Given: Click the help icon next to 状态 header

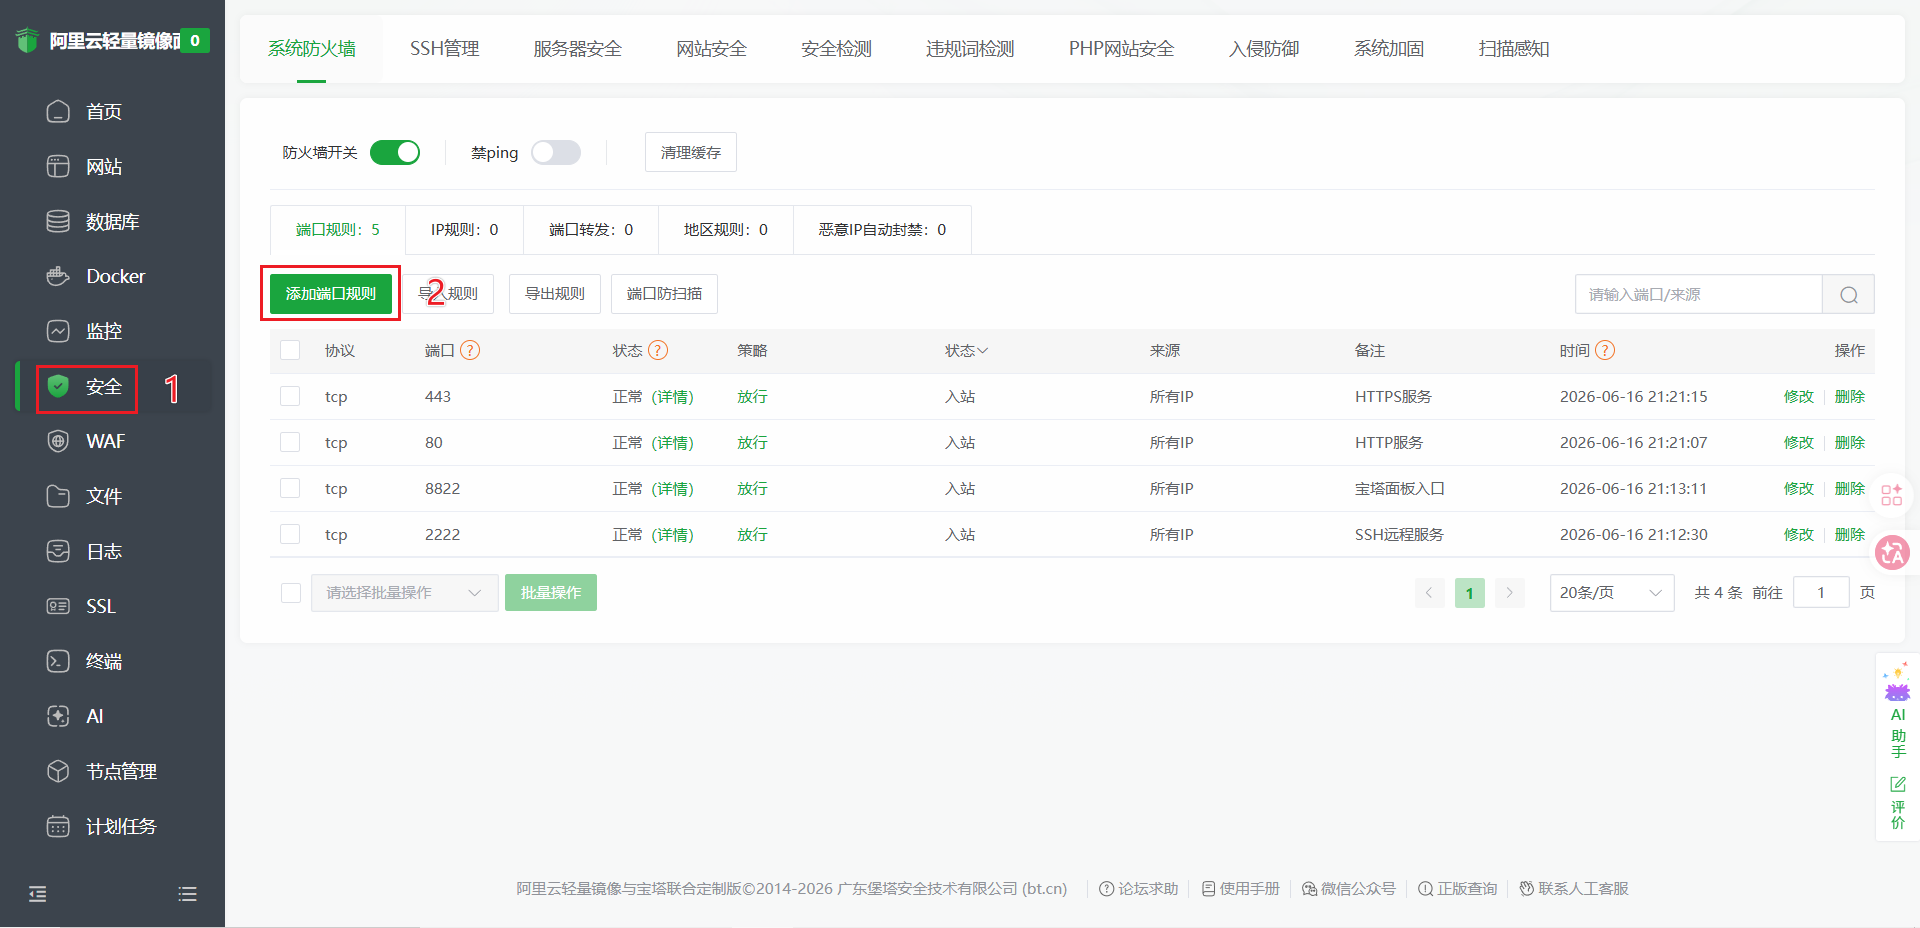Looking at the screenshot, I should coord(658,350).
